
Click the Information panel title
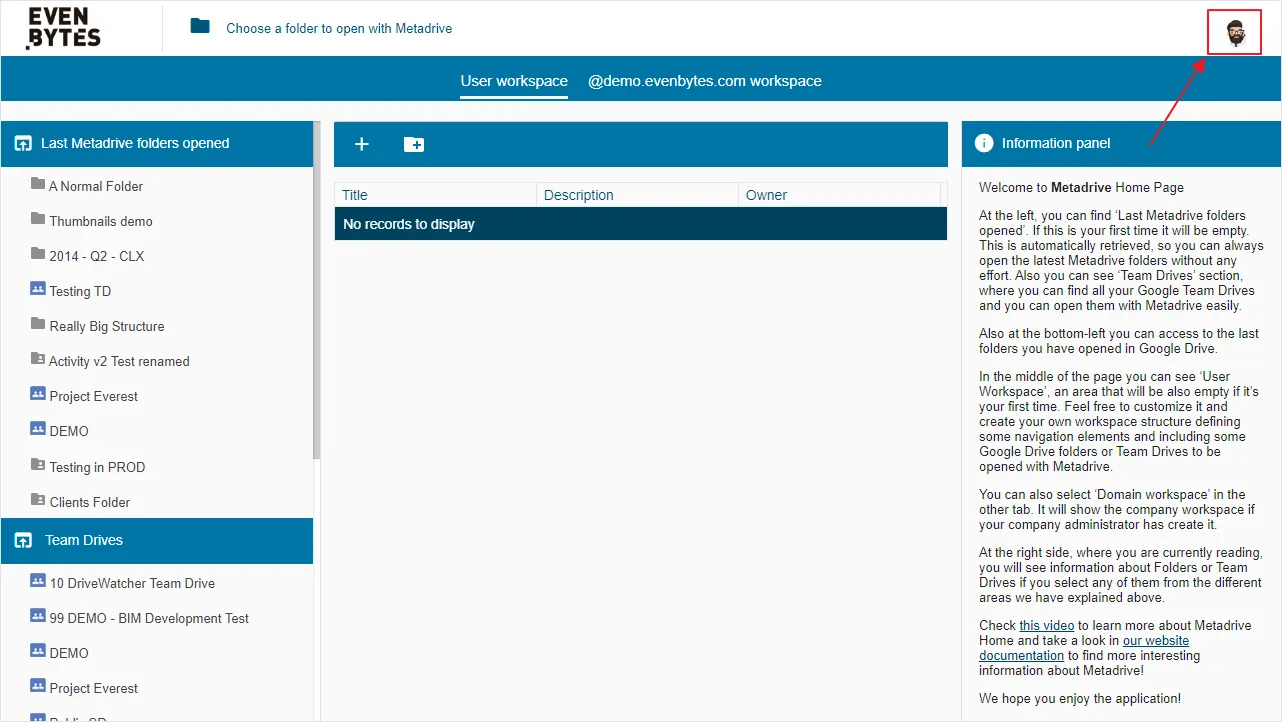pyautogui.click(x=1056, y=143)
